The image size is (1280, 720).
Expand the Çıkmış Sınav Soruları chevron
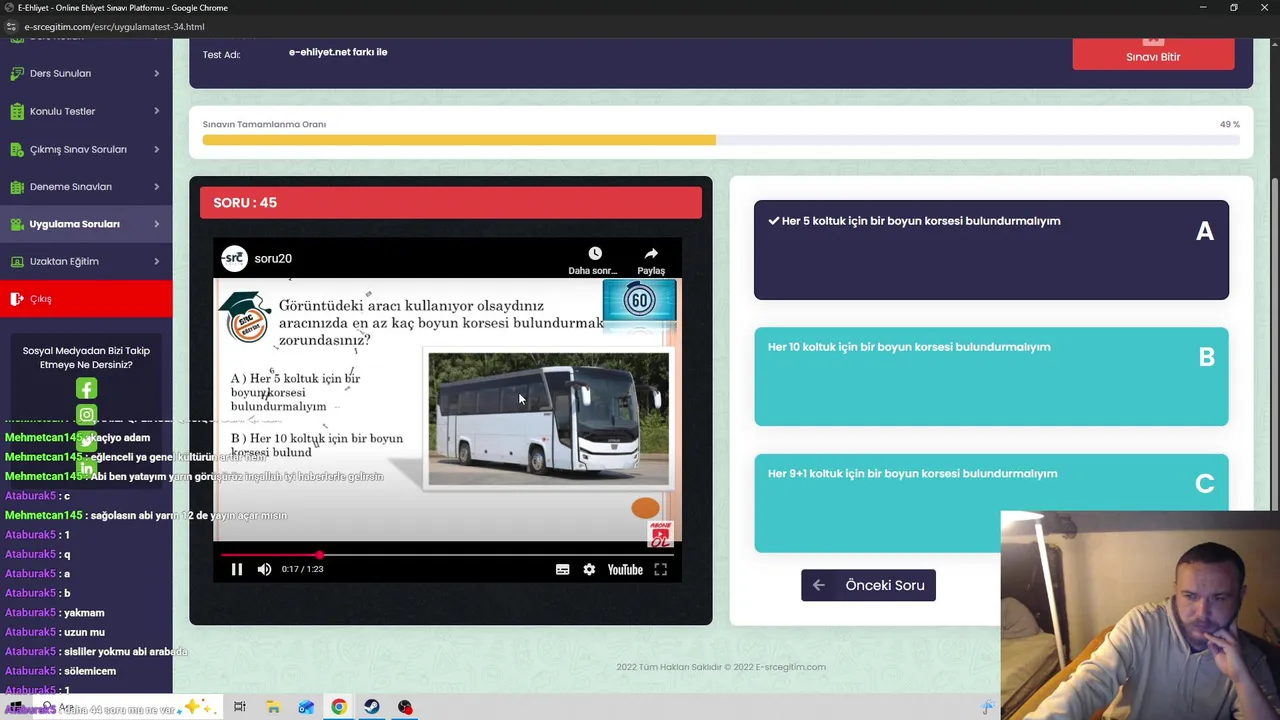click(x=156, y=149)
